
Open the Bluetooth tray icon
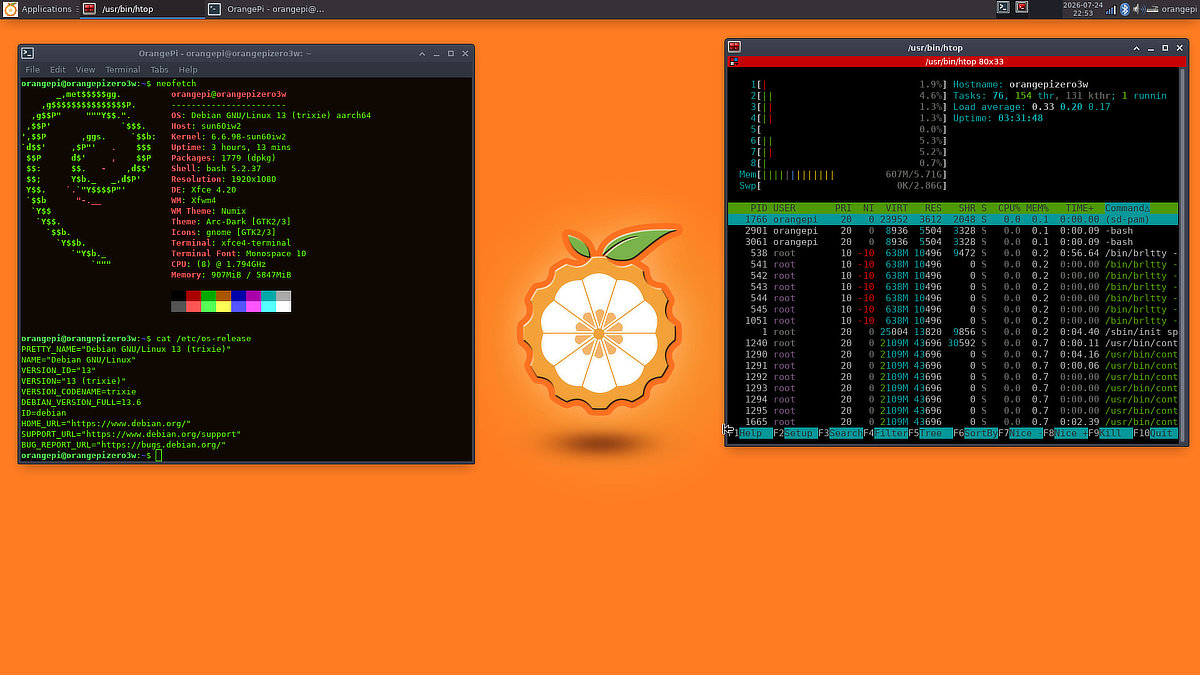(x=1123, y=8)
